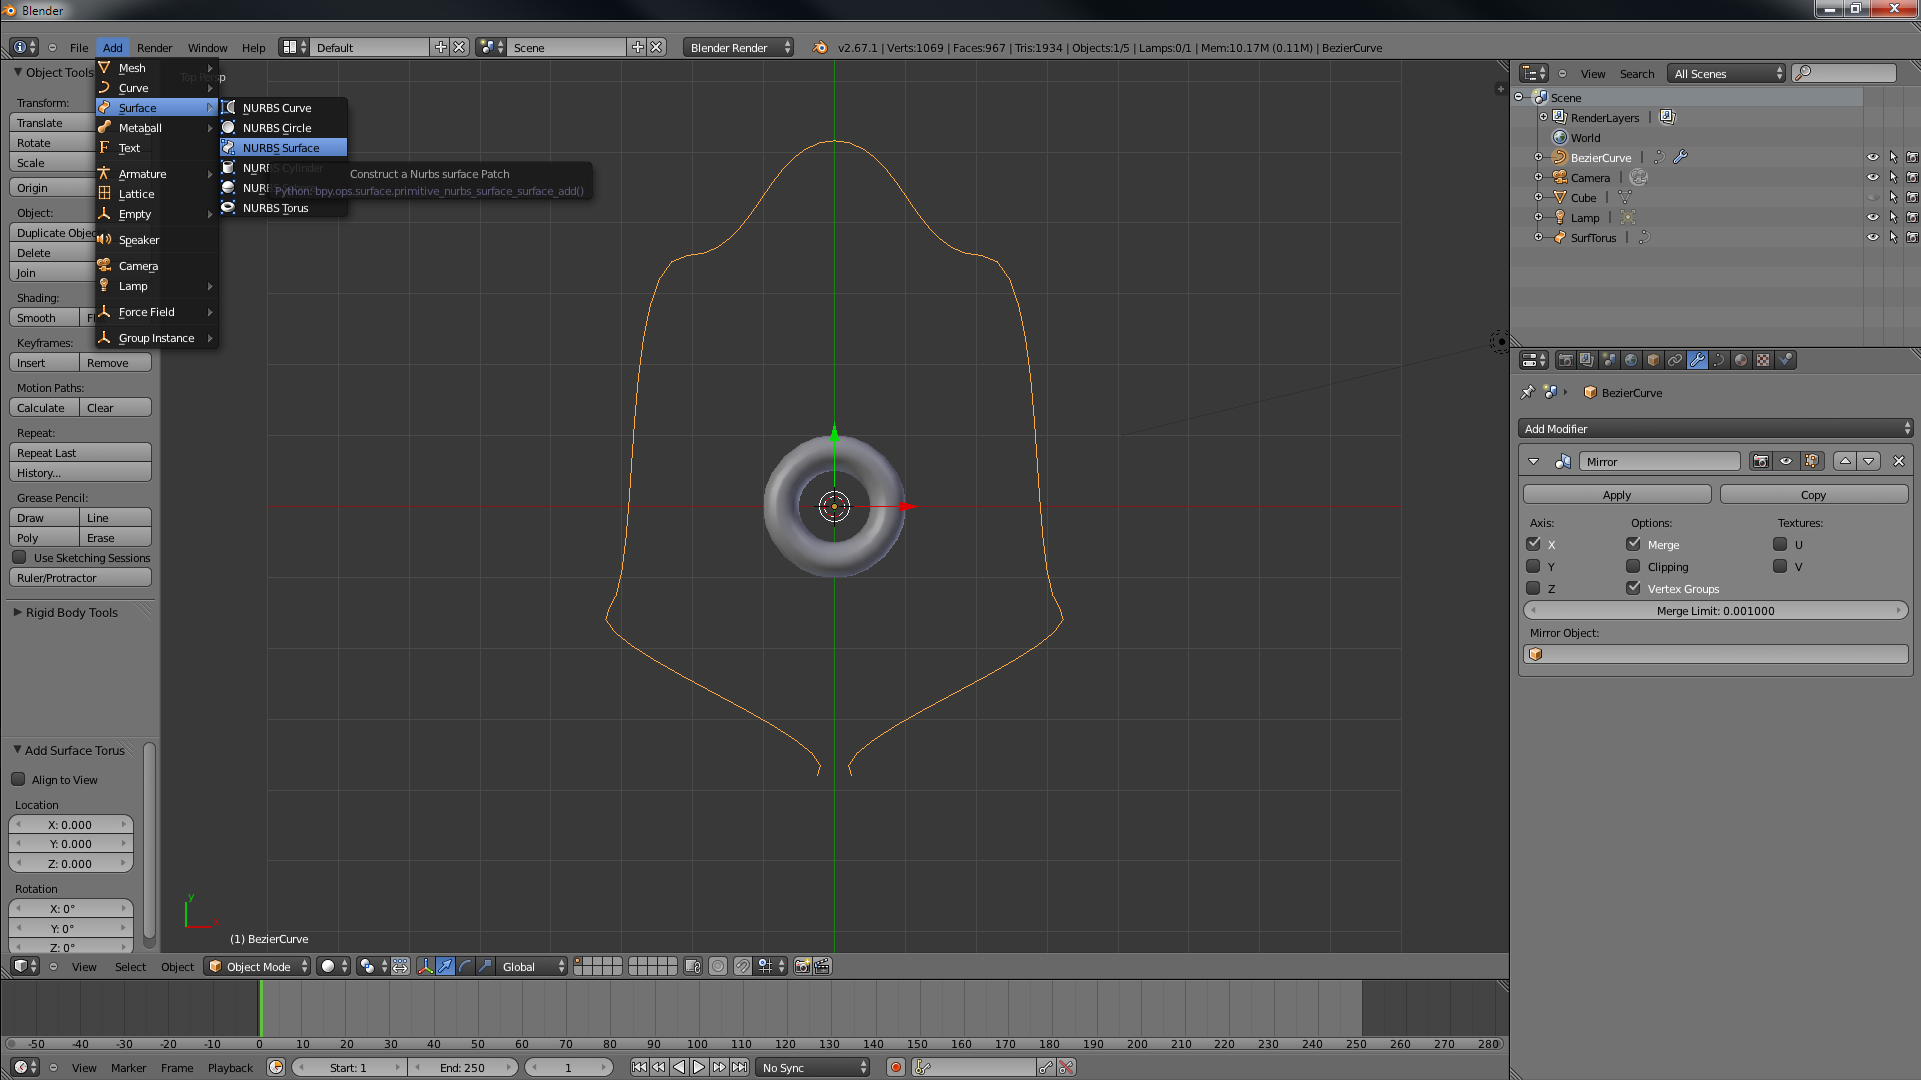
Task: Open the Render properties camera tab
Action: coord(1565,361)
